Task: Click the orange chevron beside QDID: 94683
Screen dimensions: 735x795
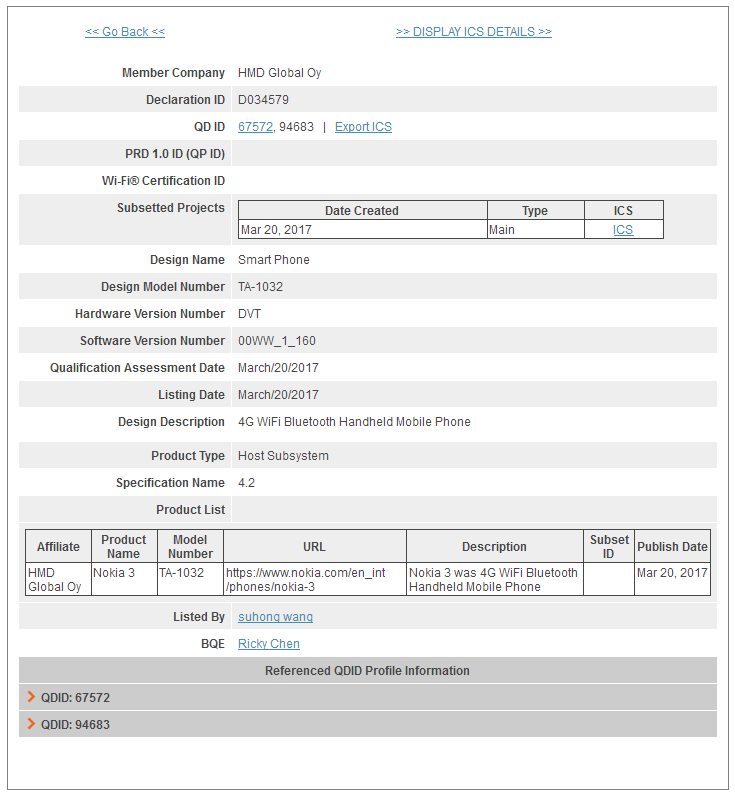Action: click(31, 724)
